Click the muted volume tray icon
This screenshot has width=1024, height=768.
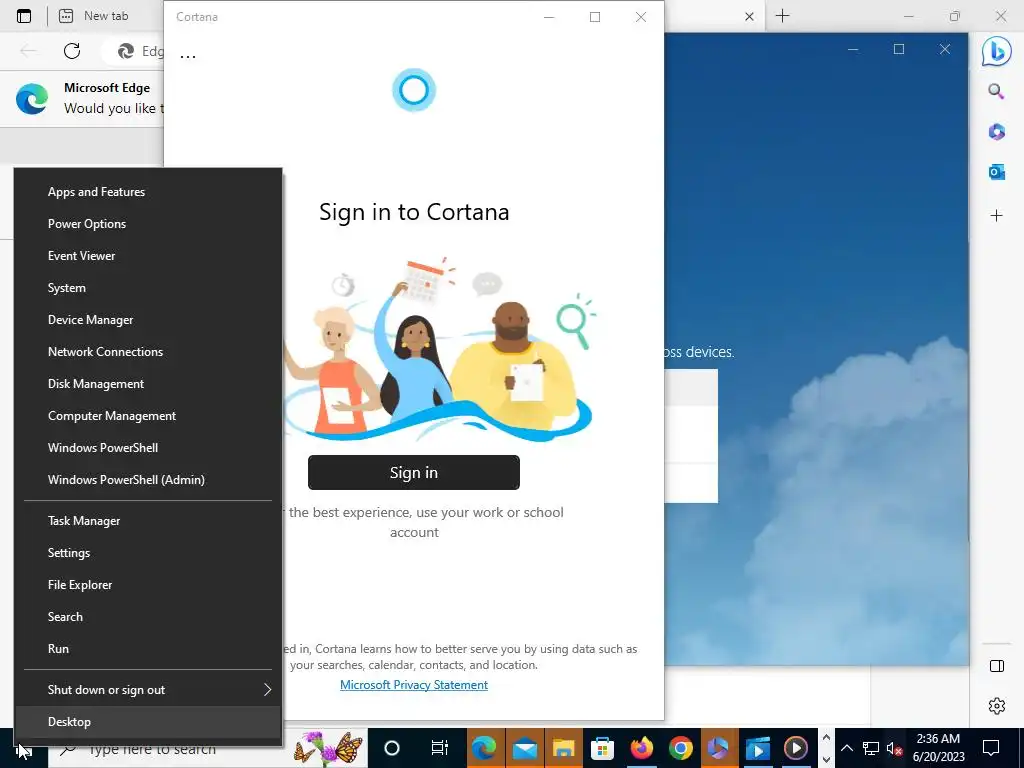pos(894,748)
